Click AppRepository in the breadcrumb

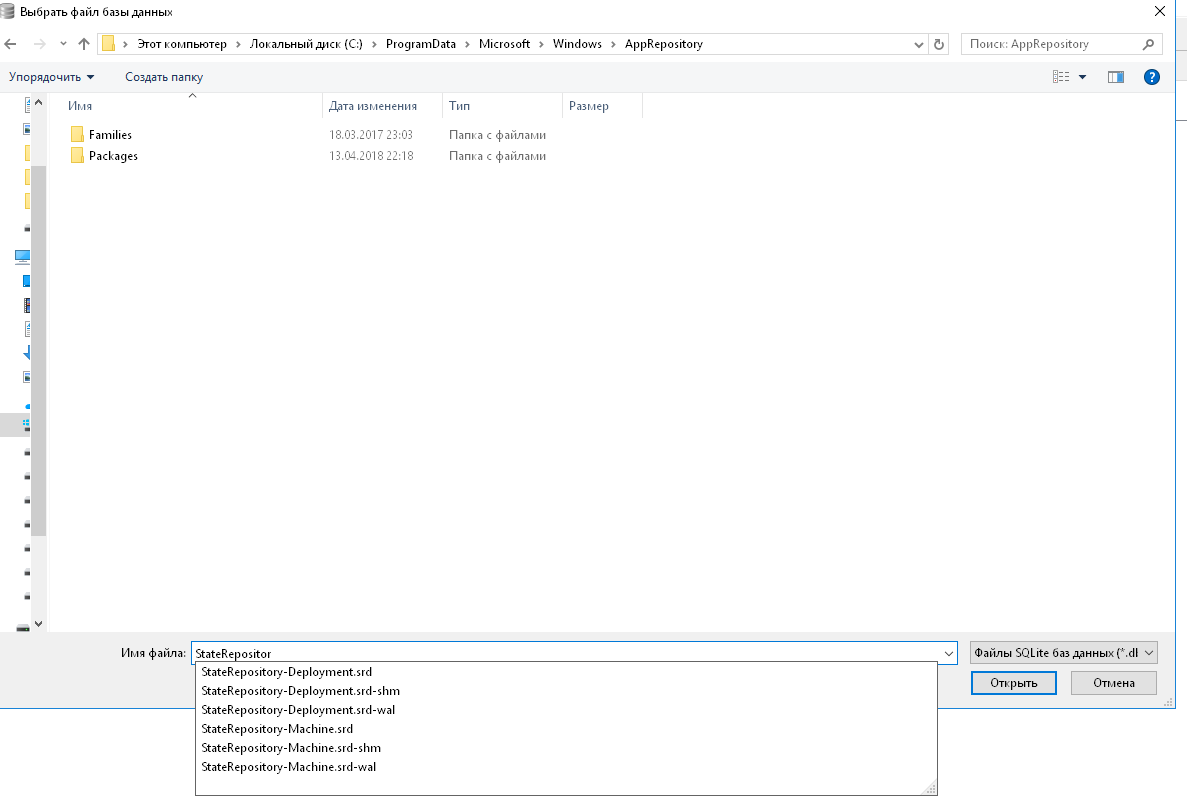[x=664, y=44]
